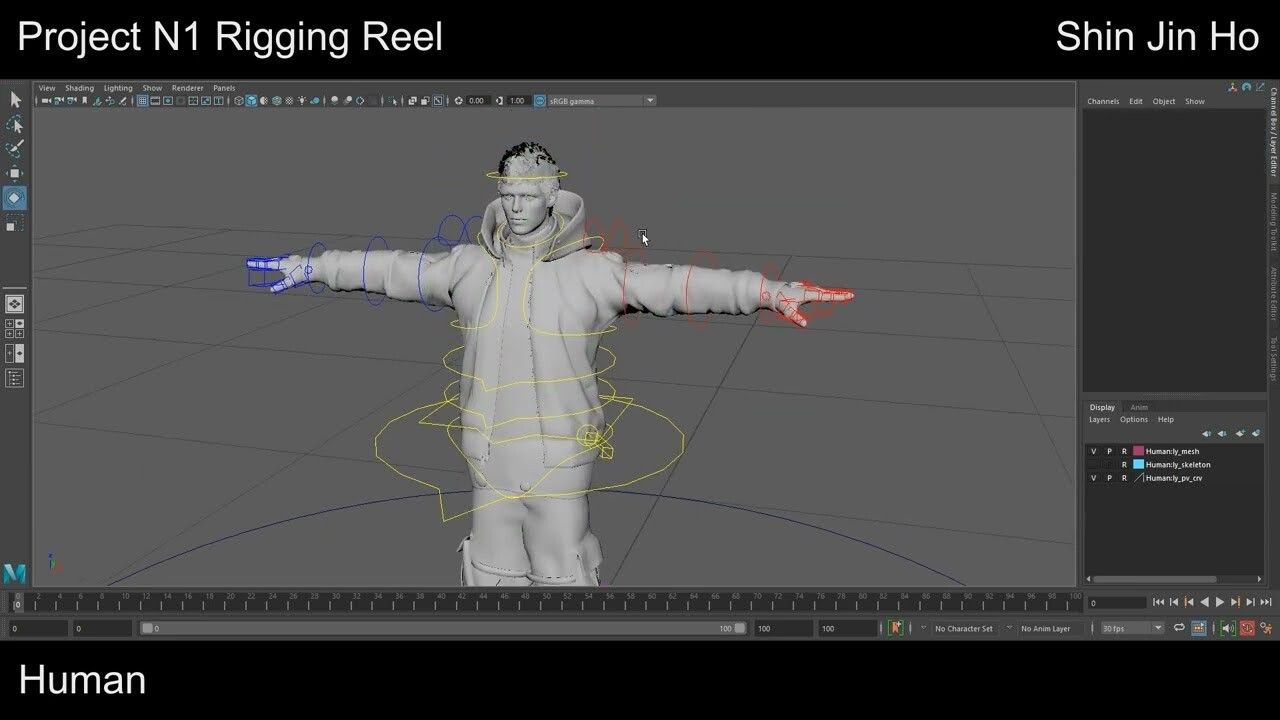The width and height of the screenshot is (1280, 720).
Task: Enable wireframe display mode in viewport toolbar
Action: [x=237, y=100]
